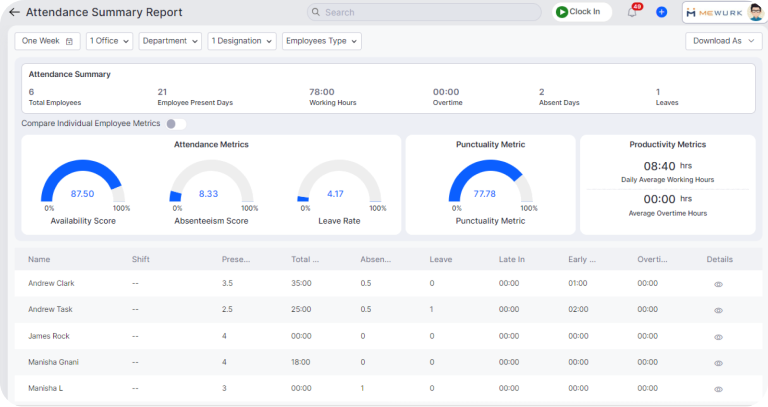The width and height of the screenshot is (768, 407).
Task: View details eye icon for James Rock
Action: tap(719, 337)
